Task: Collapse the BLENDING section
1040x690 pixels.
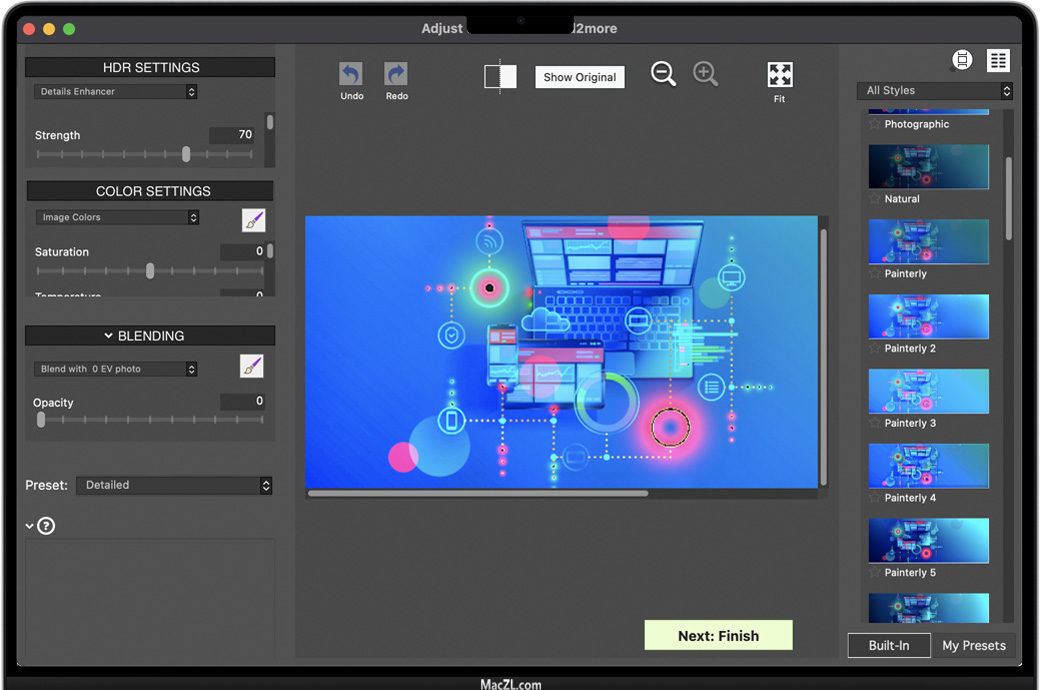Action: pos(108,336)
